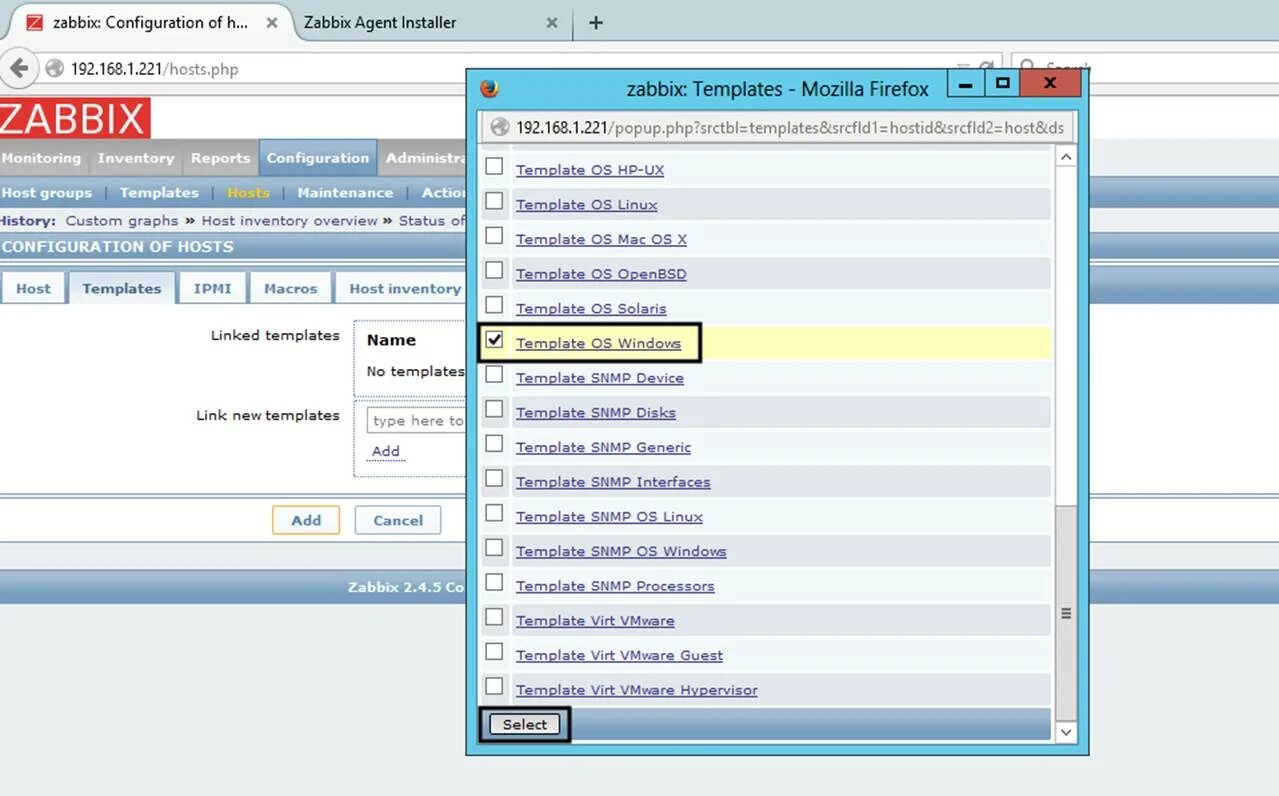Screen dimensions: 1279x796
Task: Click the popup window URL bar
Action: [x=778, y=127]
